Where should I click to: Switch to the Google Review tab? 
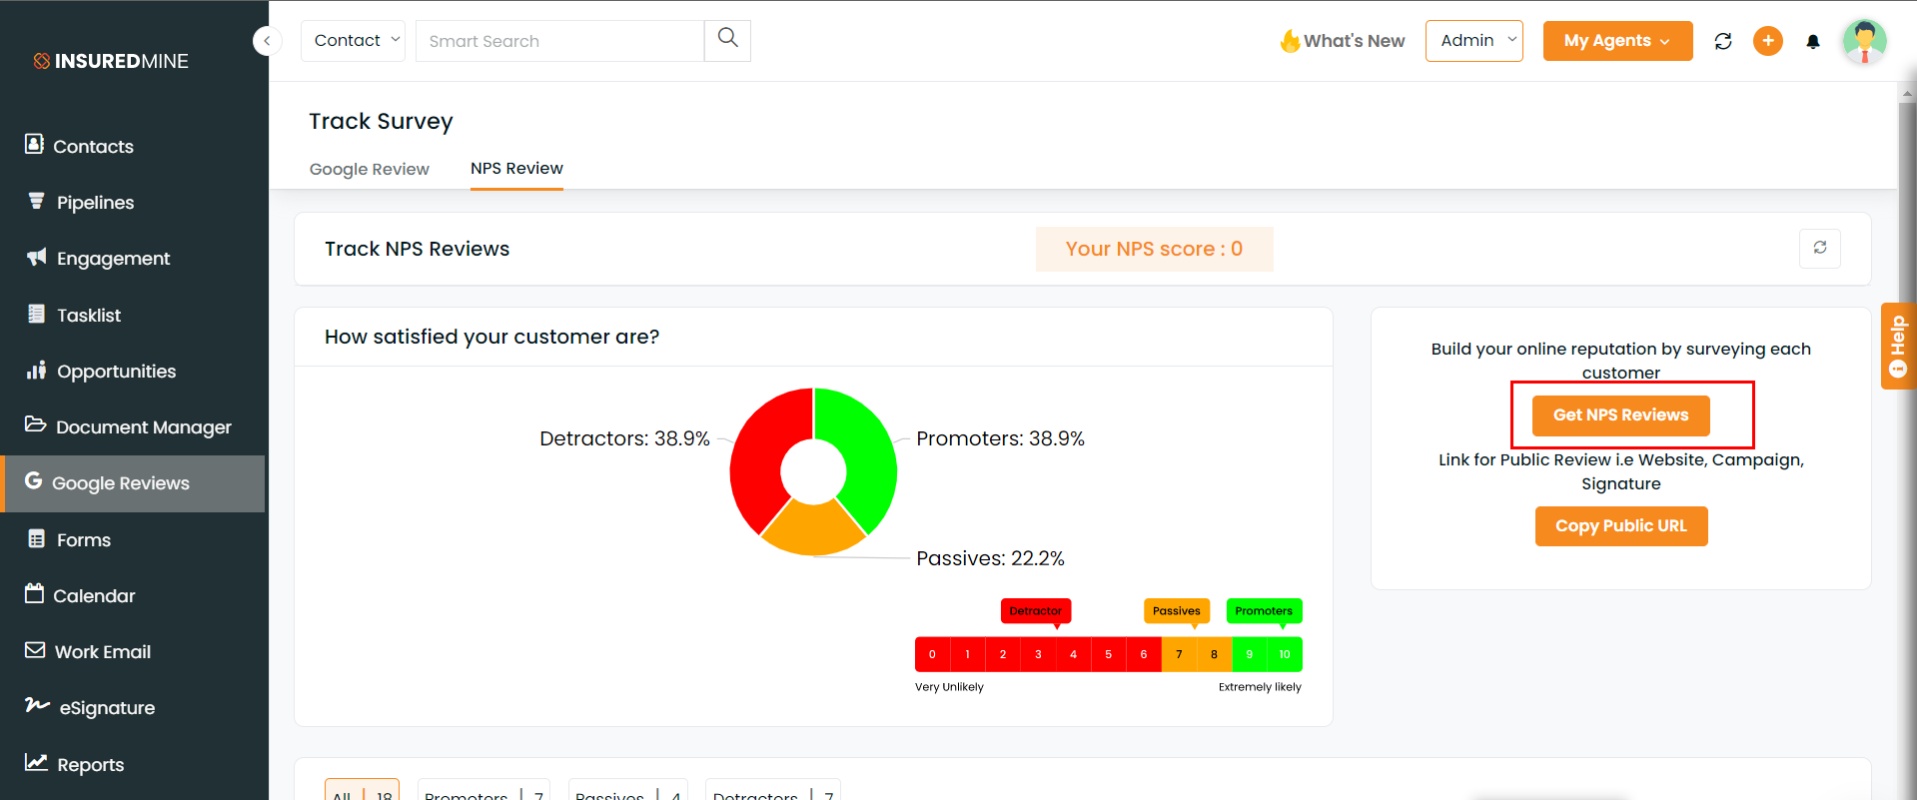point(369,169)
